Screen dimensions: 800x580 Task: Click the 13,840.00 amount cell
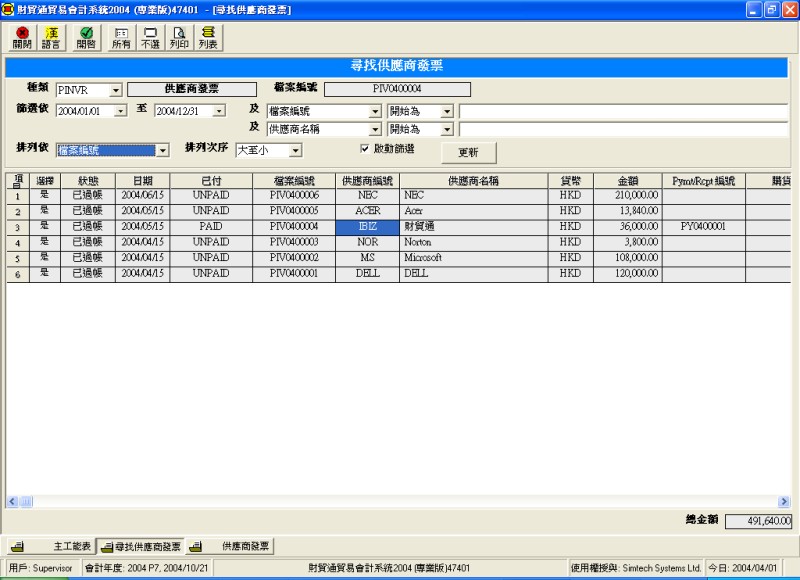(x=628, y=211)
